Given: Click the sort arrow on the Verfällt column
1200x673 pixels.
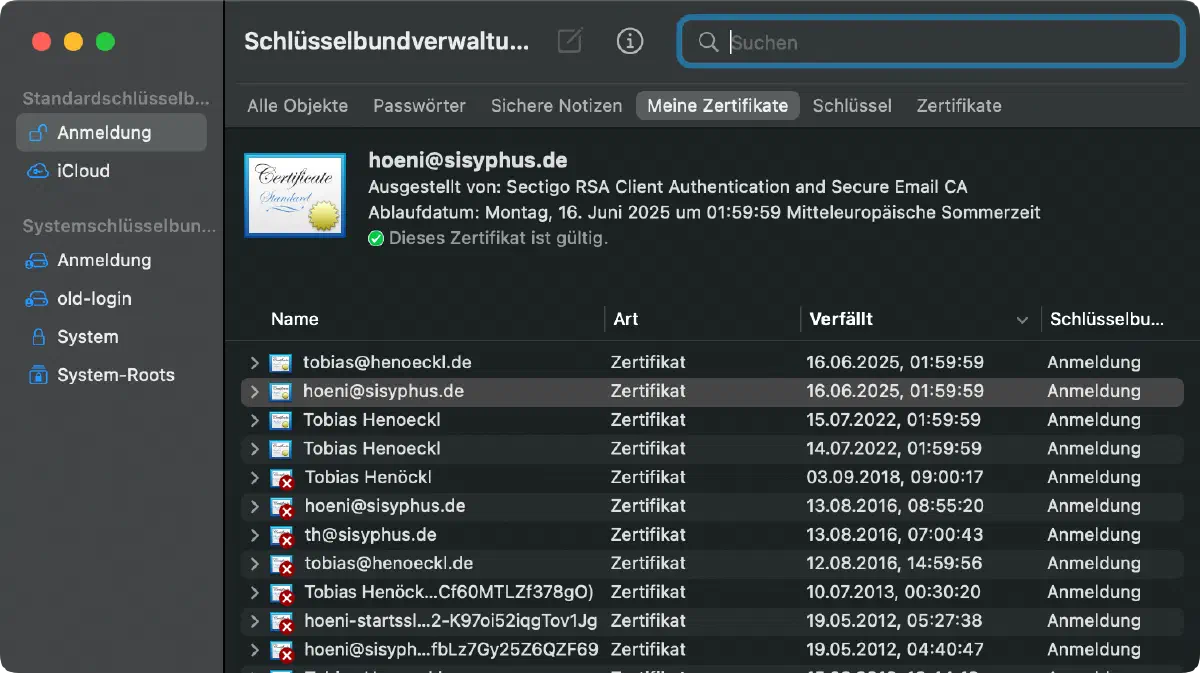Looking at the screenshot, I should point(1022,319).
